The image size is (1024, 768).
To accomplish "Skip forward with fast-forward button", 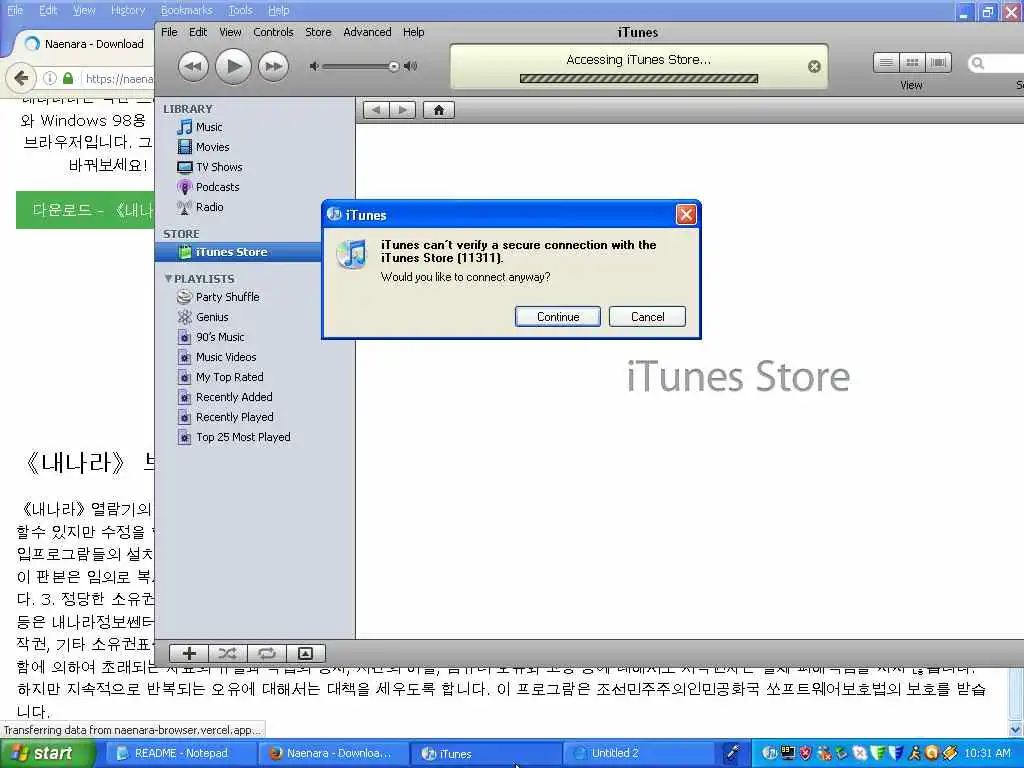I will (x=273, y=66).
